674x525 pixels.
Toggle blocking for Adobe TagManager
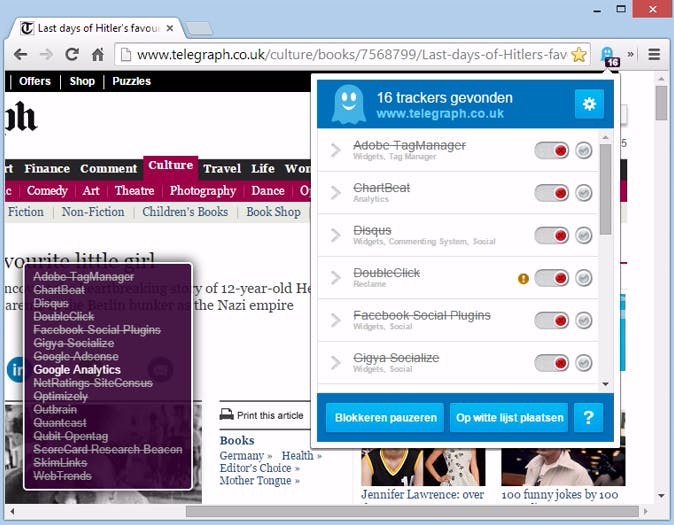551,150
